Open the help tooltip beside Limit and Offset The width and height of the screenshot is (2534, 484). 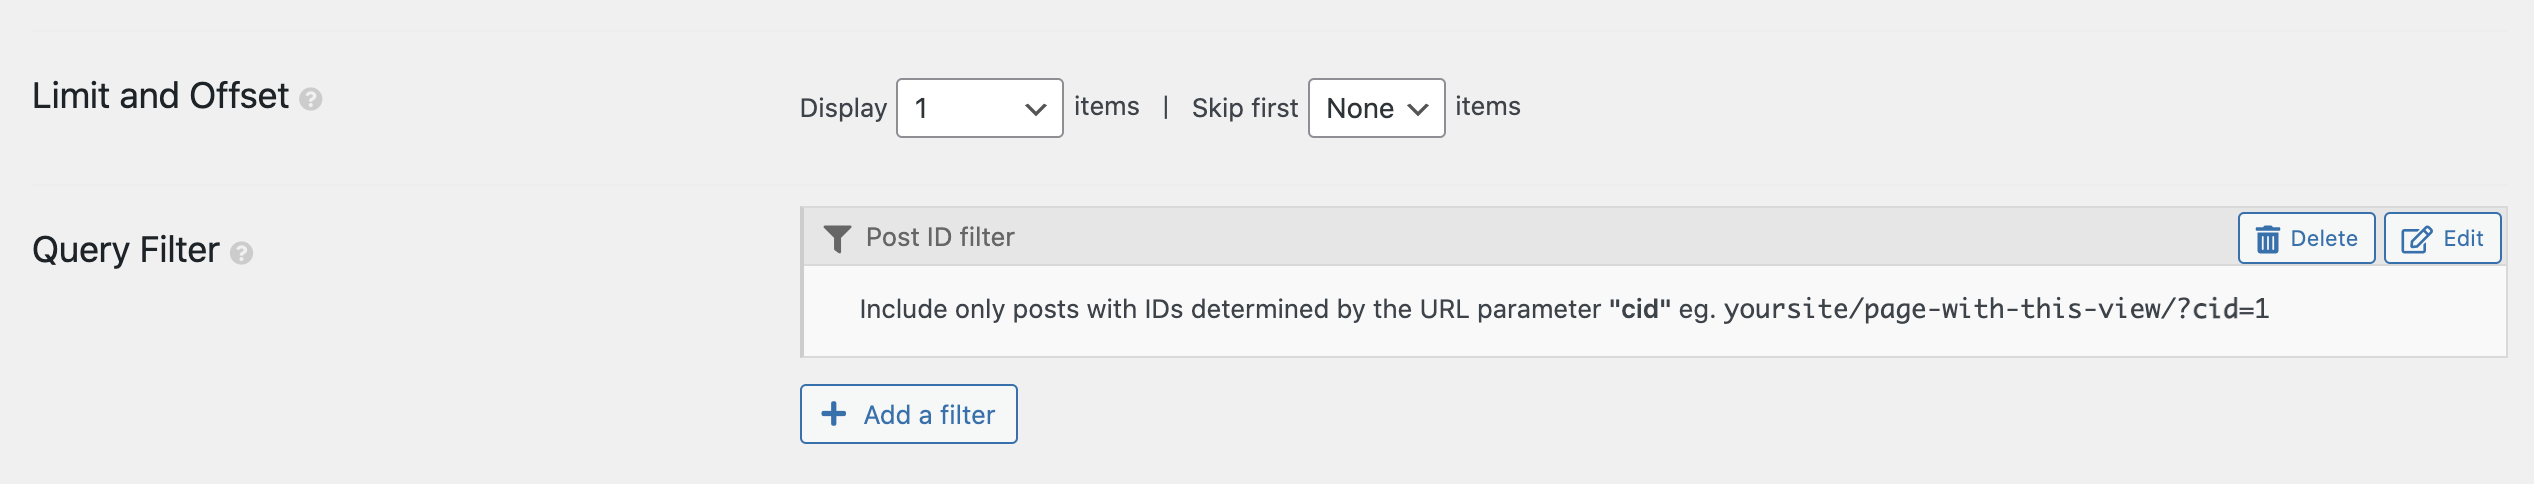point(311,99)
